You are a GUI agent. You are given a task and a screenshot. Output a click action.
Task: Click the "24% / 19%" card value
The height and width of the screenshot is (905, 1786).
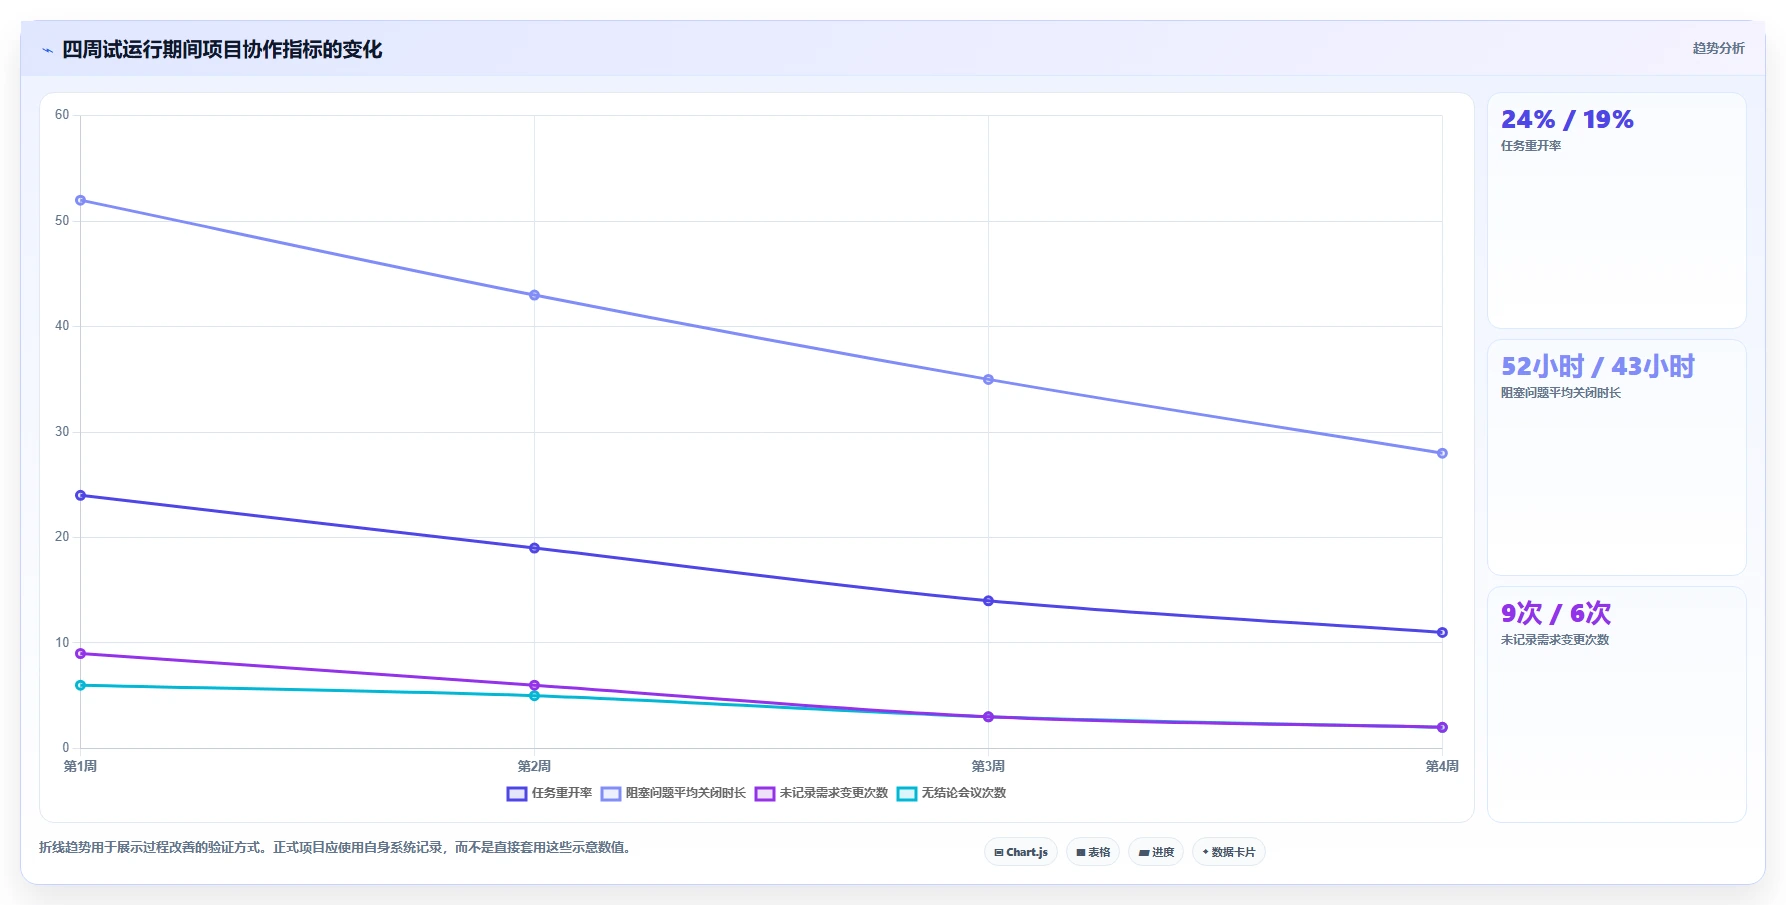[x=1567, y=120]
